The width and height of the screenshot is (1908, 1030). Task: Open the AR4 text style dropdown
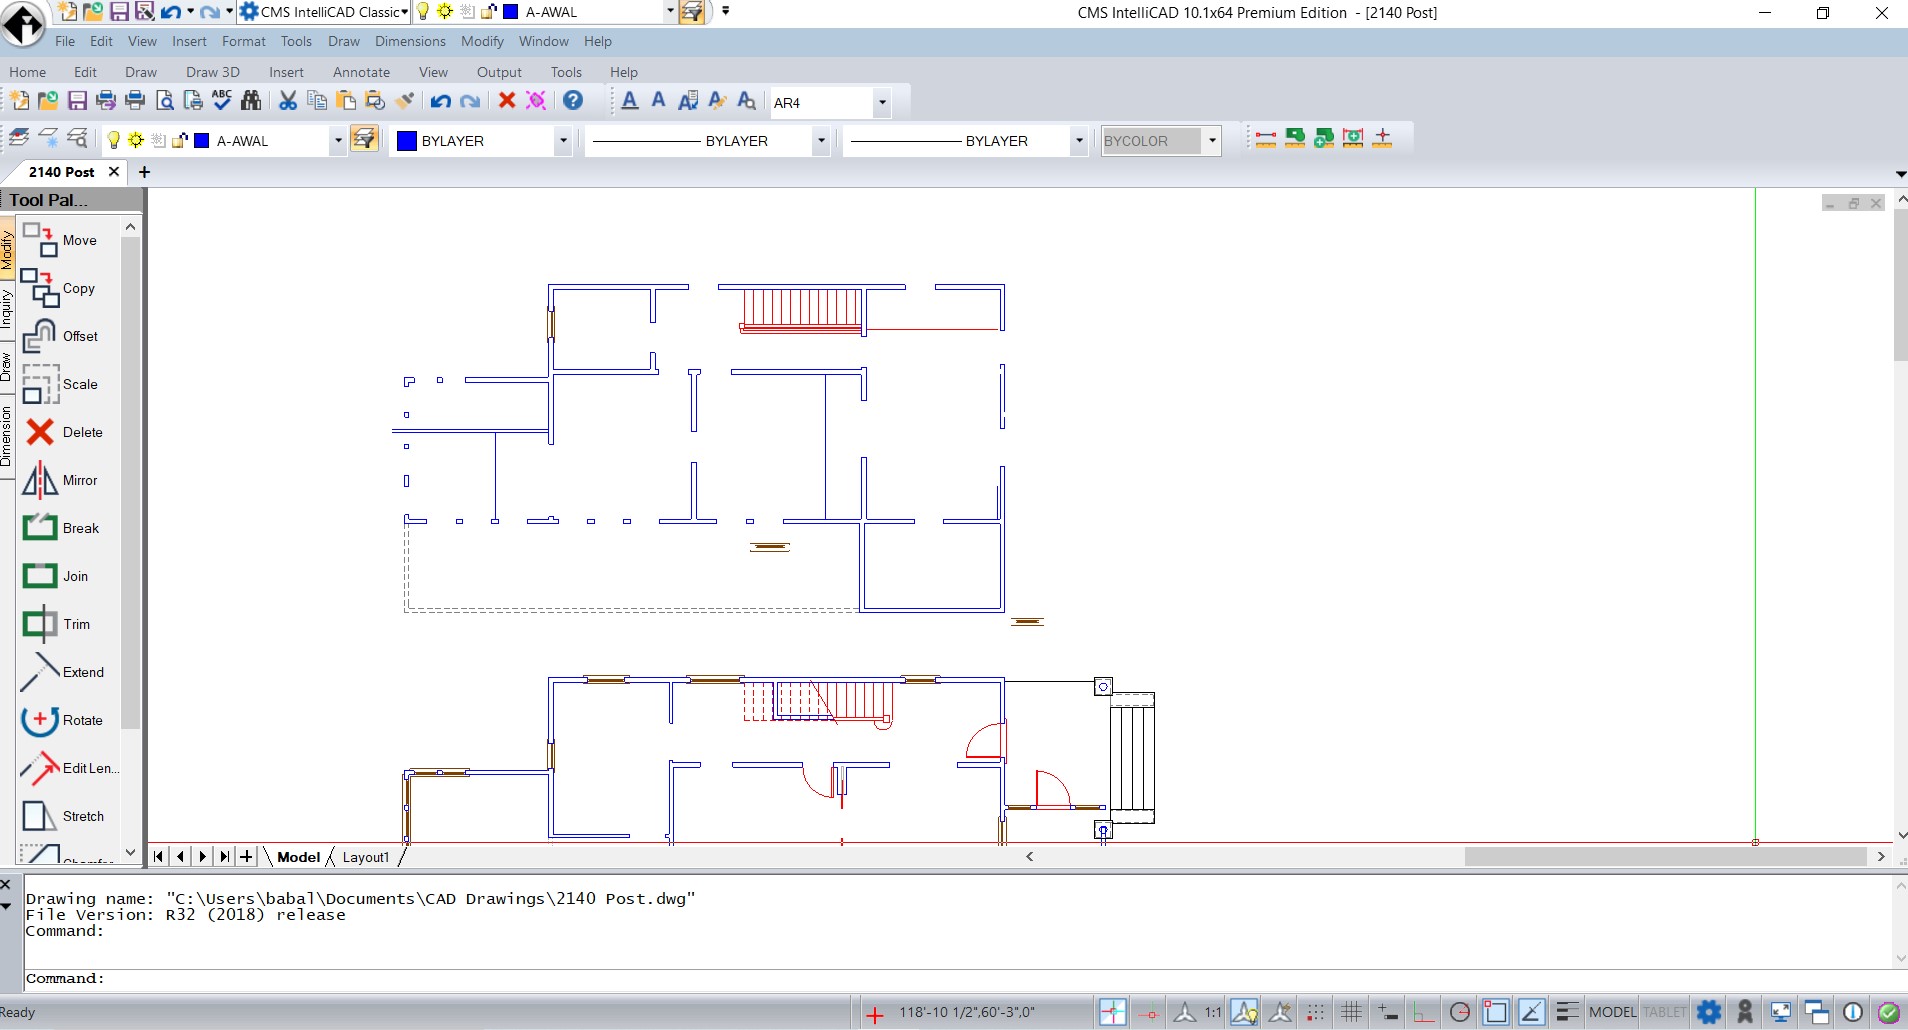tap(881, 102)
